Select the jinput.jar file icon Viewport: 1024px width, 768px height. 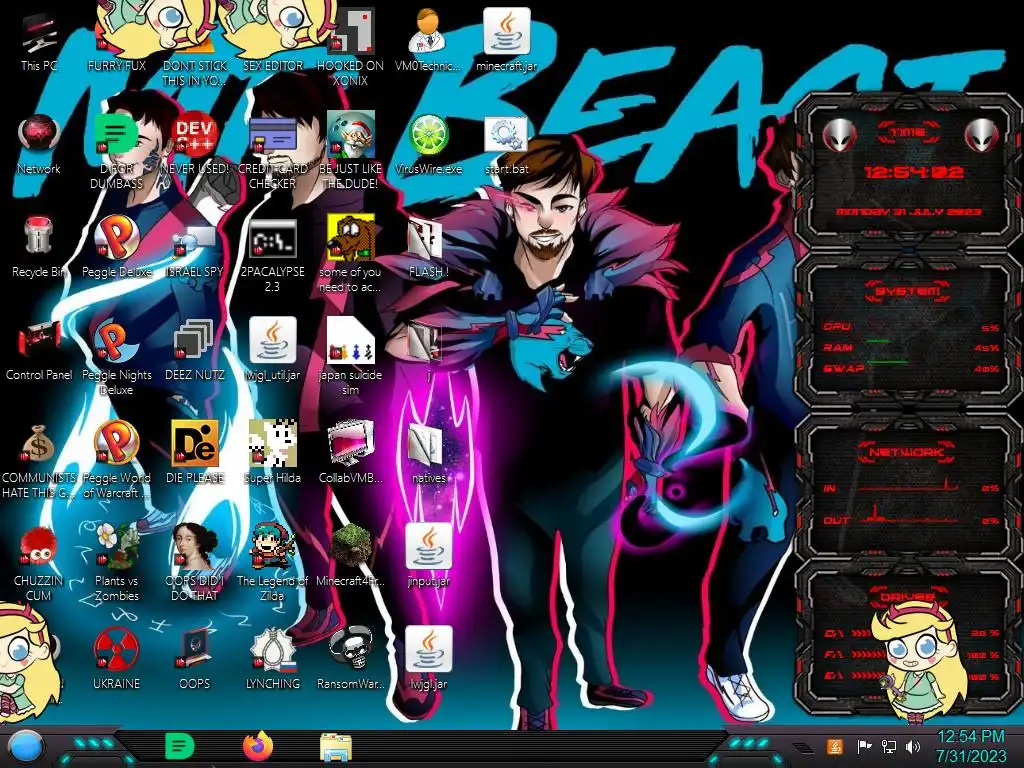428,556
